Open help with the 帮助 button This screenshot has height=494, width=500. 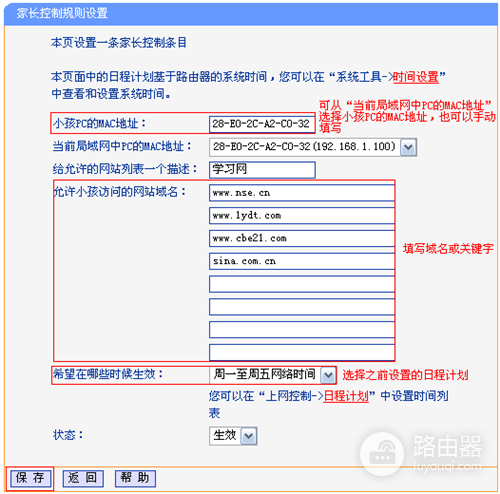[x=135, y=478]
